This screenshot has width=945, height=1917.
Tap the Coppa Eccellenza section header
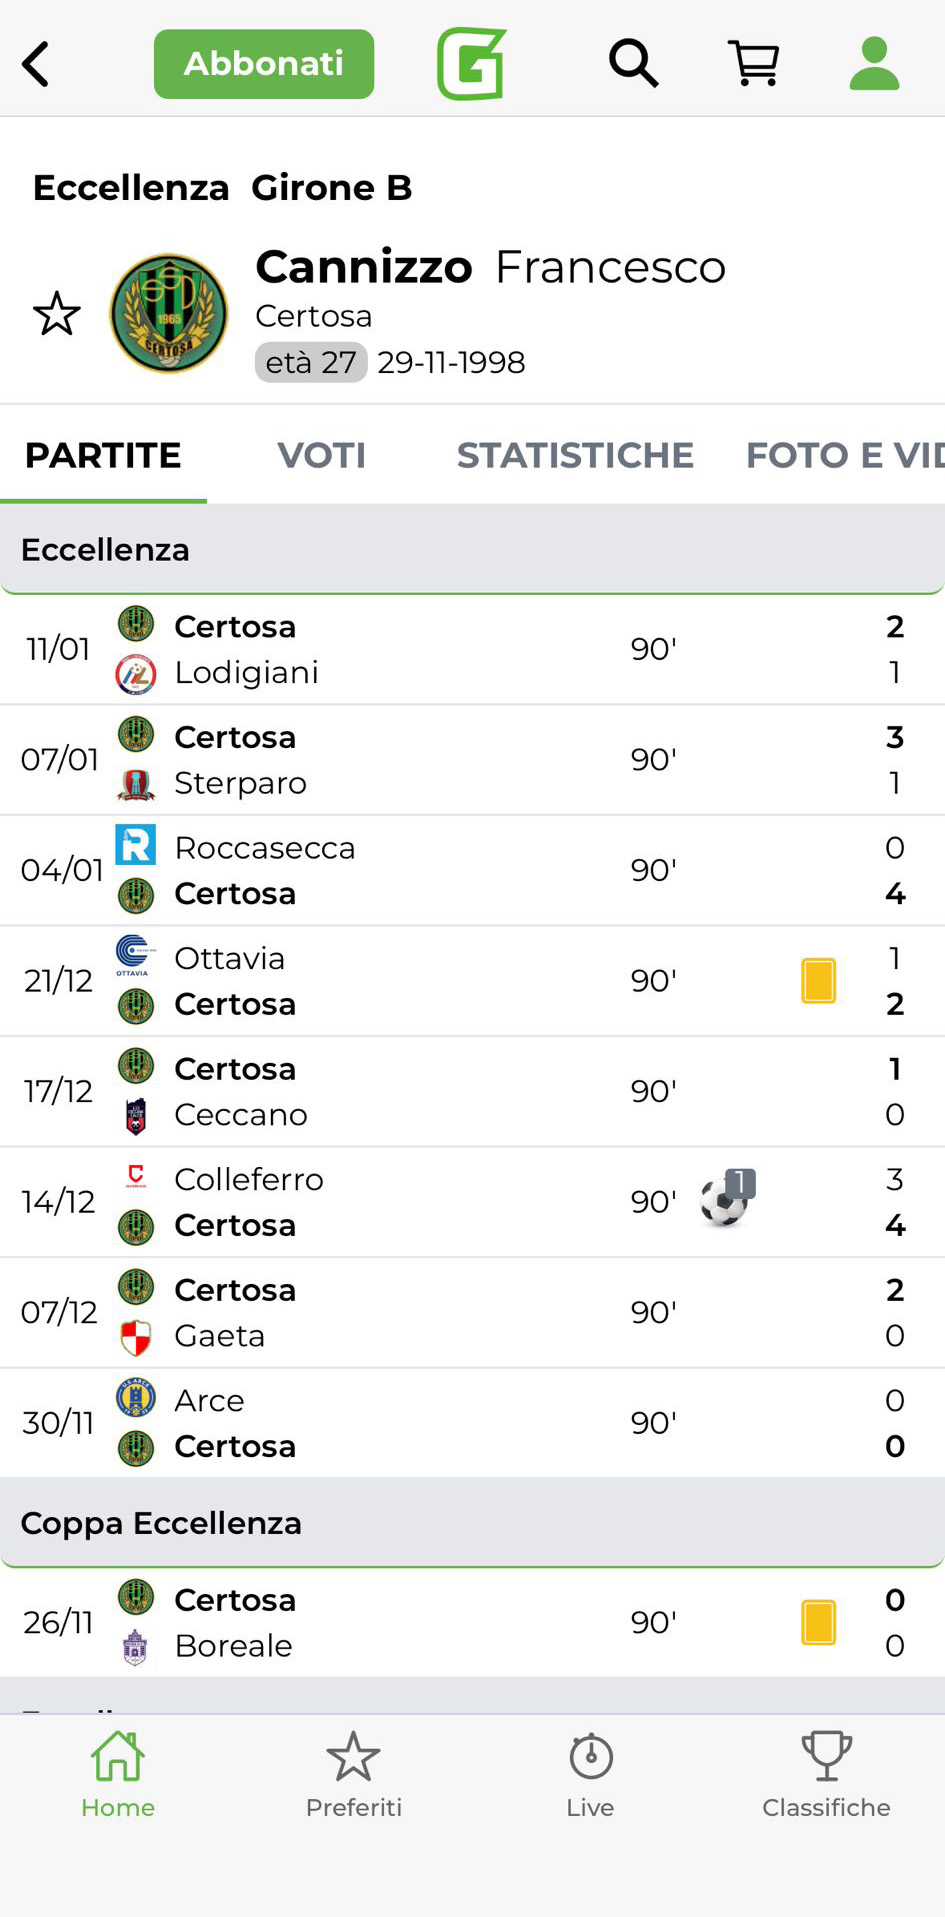click(x=472, y=1523)
